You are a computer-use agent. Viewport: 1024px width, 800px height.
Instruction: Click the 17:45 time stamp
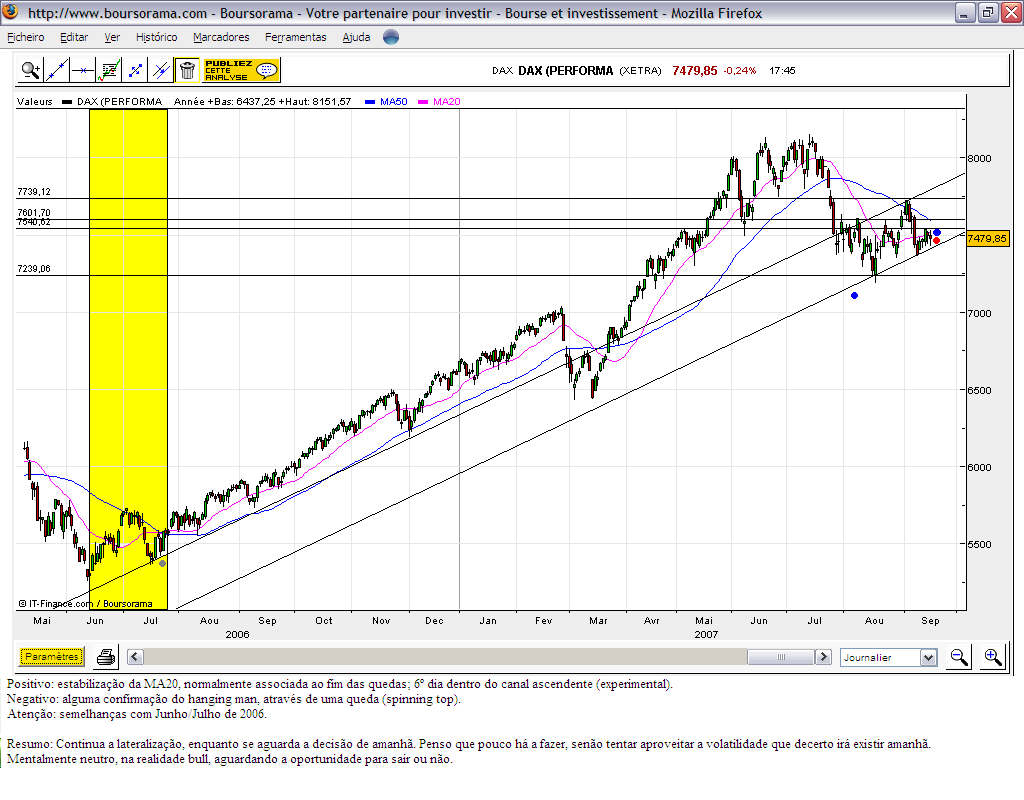pos(782,71)
